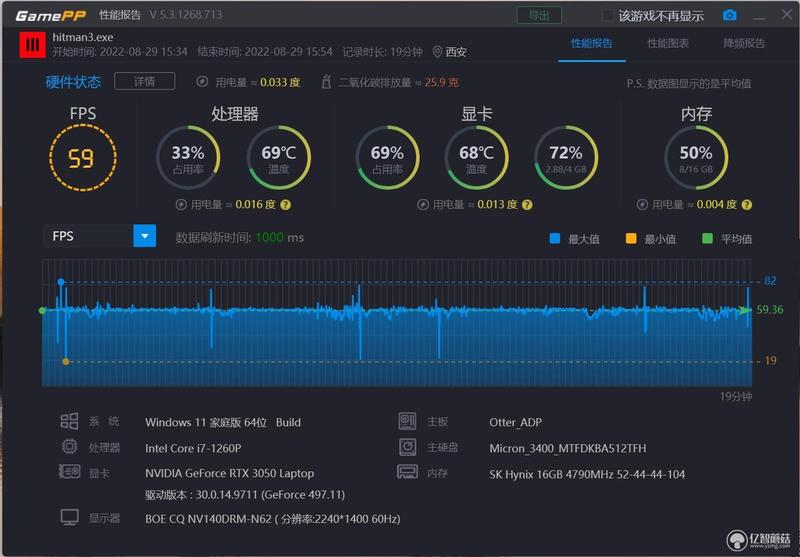Screen dimensions: 800x557
Task: Click the monitor icon beside 显示器
Action: [x=69, y=517]
